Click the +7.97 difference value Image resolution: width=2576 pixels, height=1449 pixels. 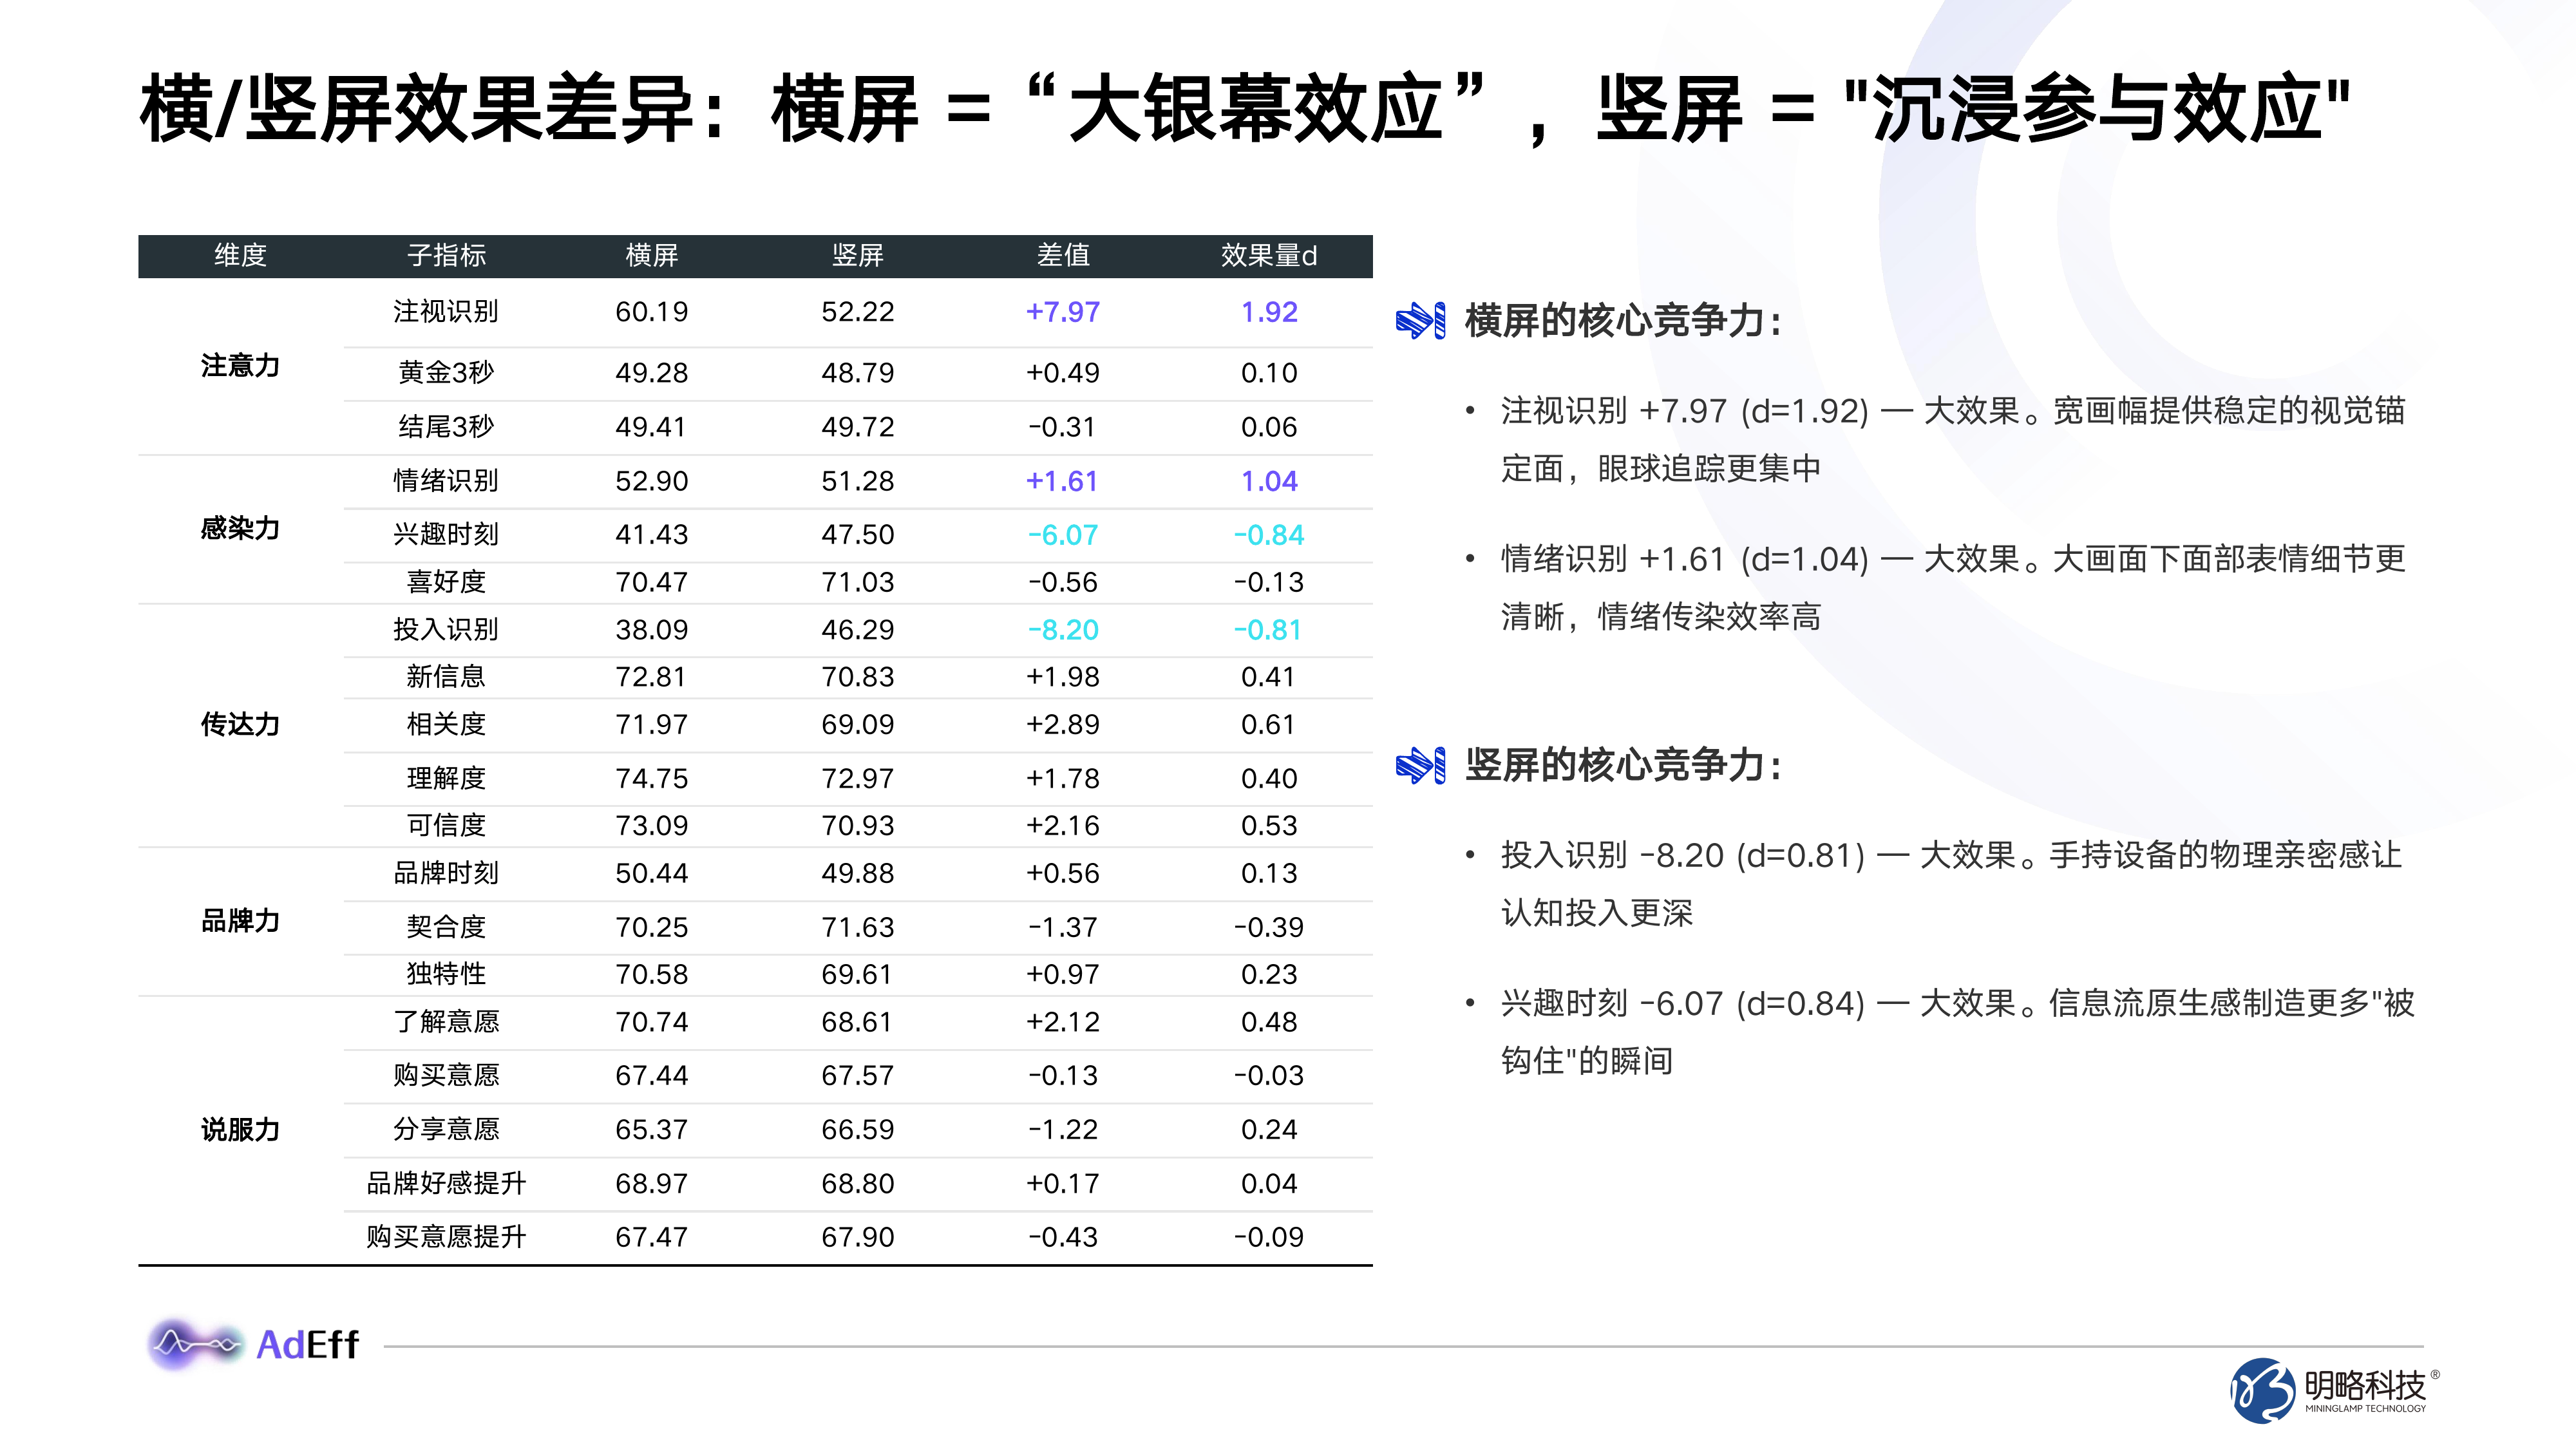click(1063, 312)
